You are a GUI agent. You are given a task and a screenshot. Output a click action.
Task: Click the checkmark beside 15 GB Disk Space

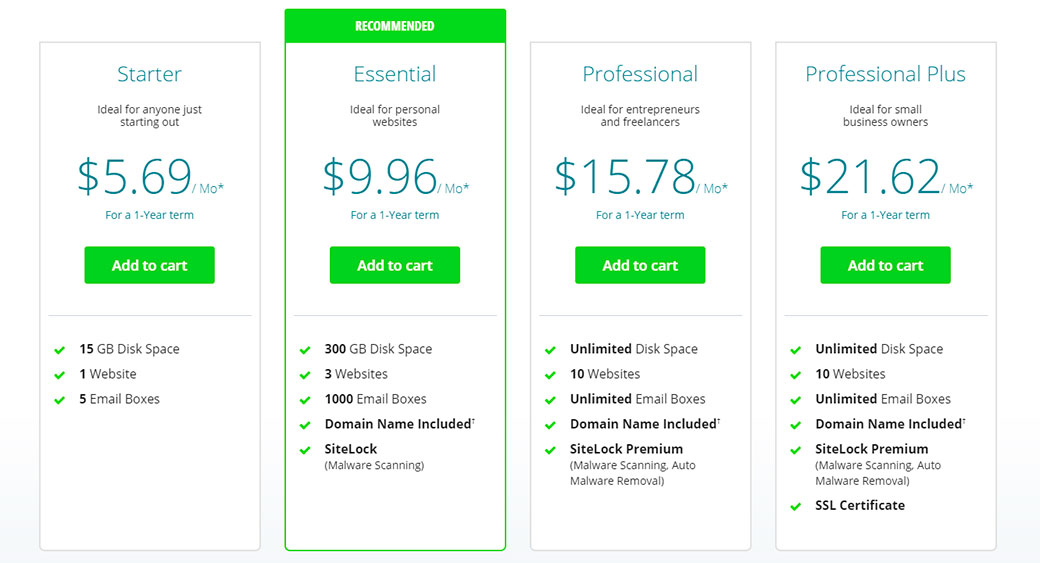pos(60,350)
